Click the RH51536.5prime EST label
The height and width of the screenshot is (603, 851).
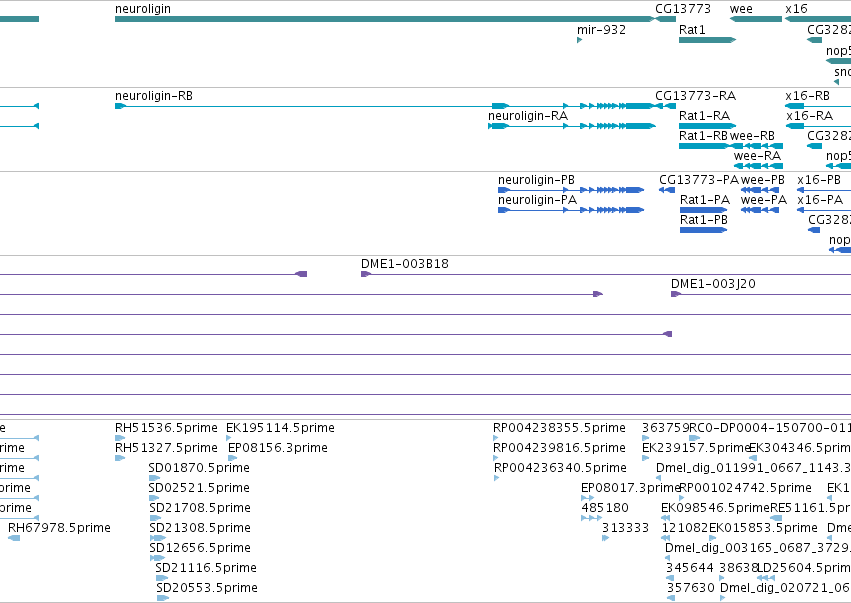(166, 428)
